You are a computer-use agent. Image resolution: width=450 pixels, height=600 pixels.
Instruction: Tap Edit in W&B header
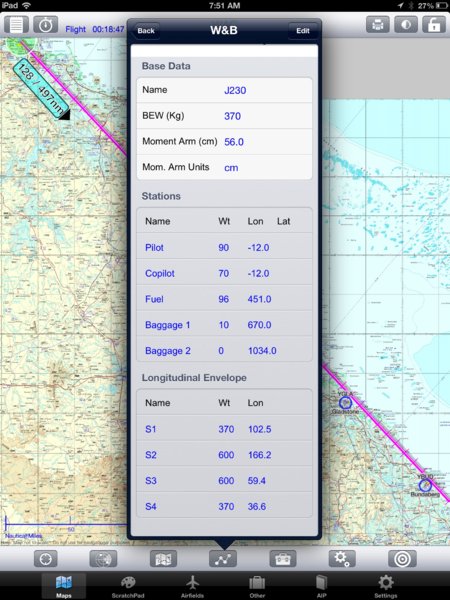pyautogui.click(x=303, y=31)
